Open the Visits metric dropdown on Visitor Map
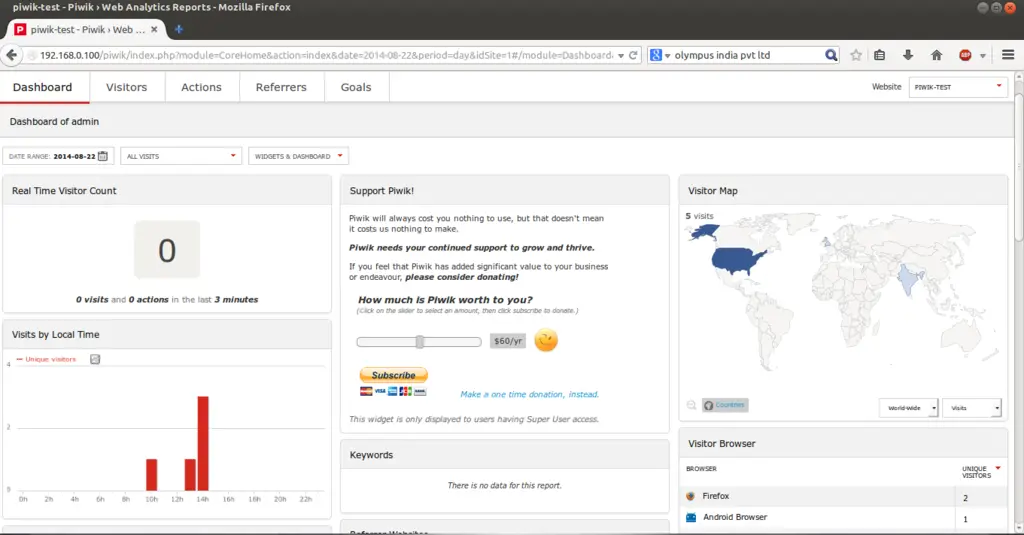 972,408
